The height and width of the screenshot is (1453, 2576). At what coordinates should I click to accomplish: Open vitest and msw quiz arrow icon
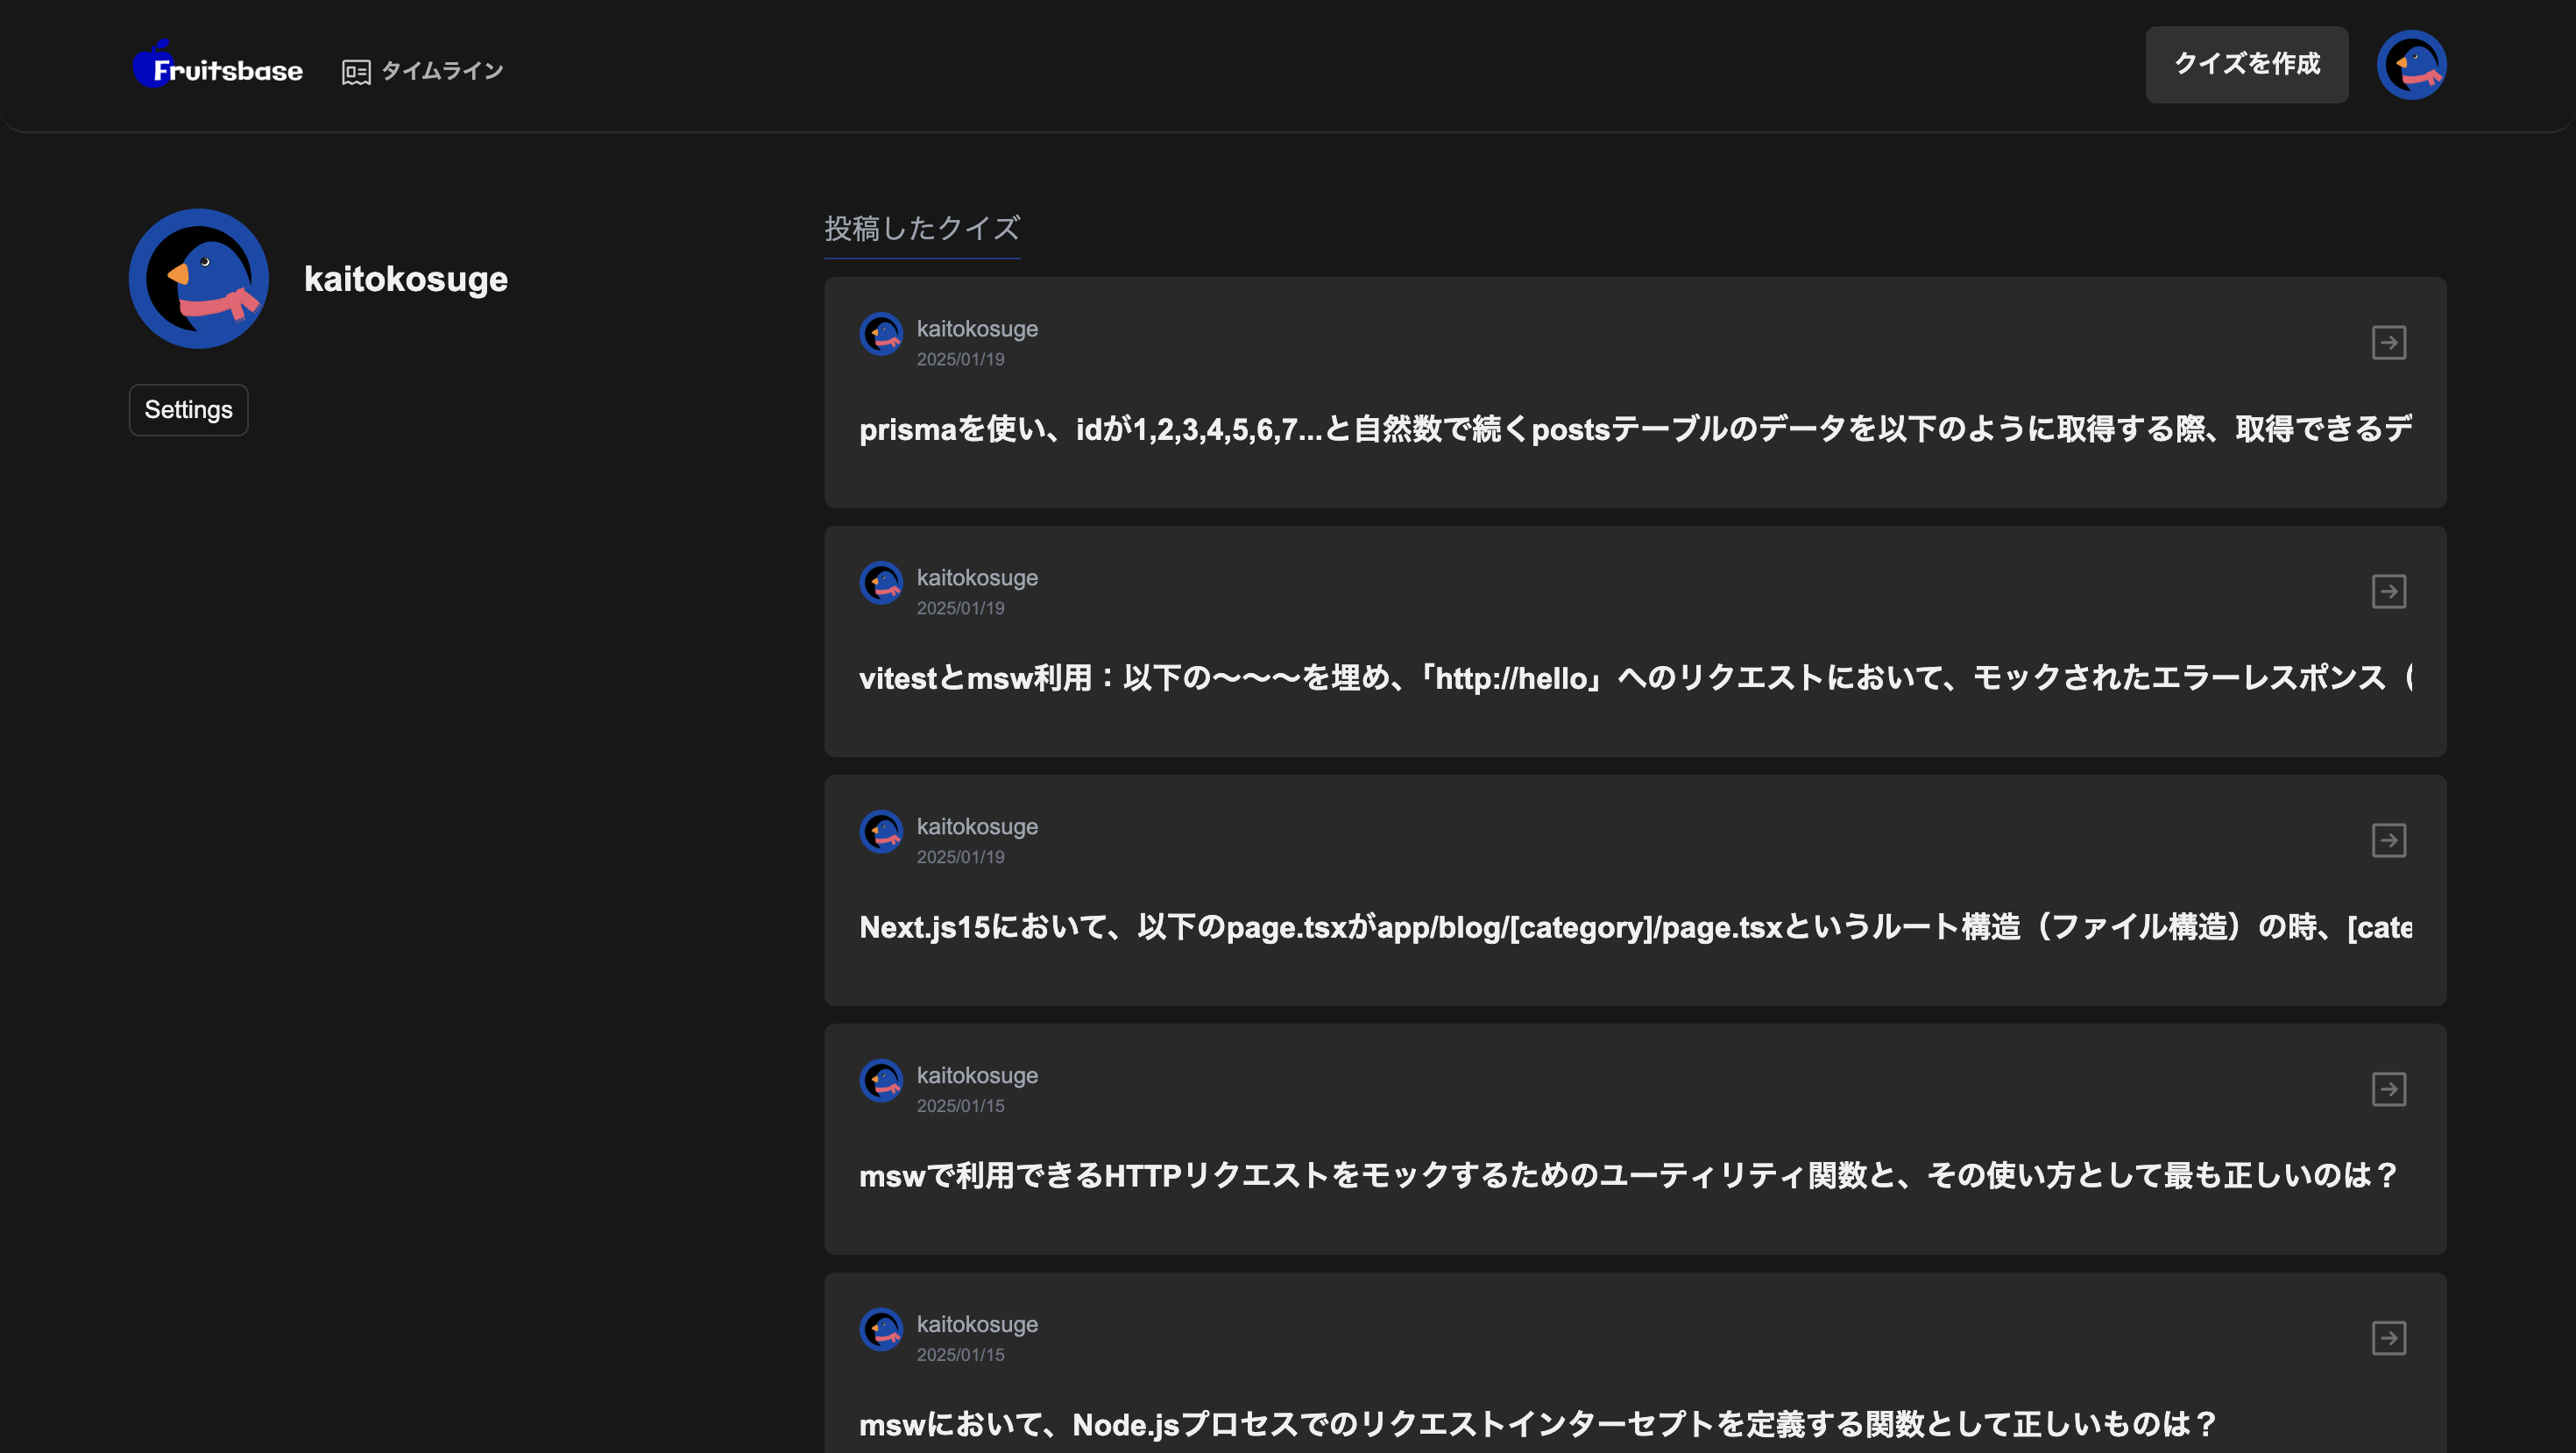(2388, 592)
